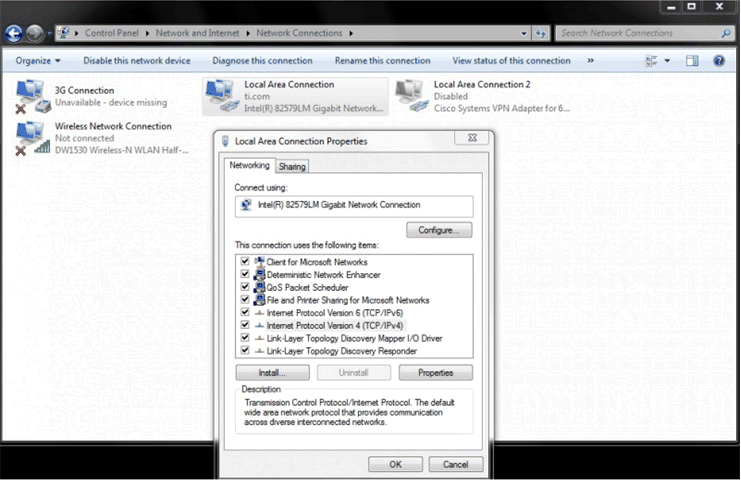The image size is (741, 480).
Task: Uncheck Client for Microsoft Networks
Action: tap(245, 262)
